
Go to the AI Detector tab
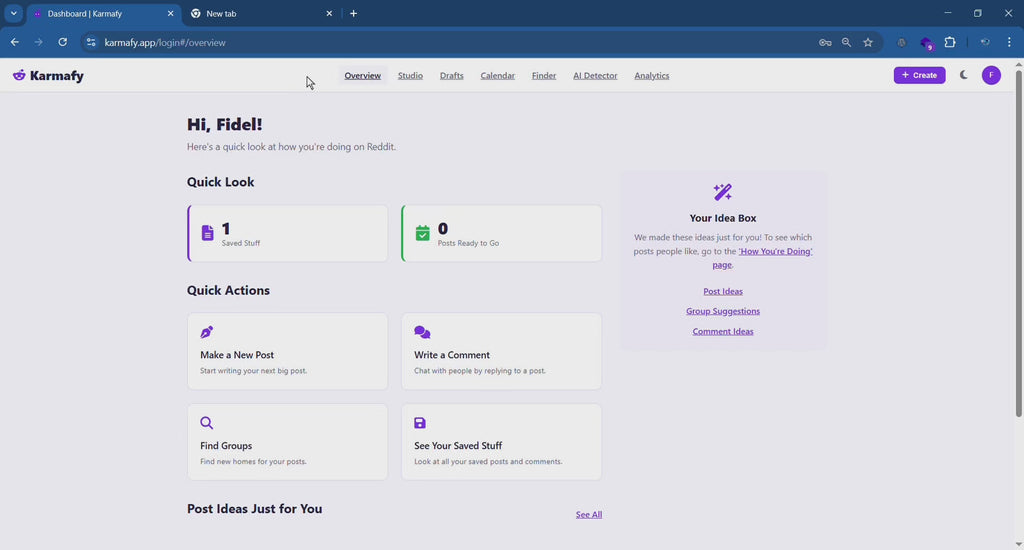[x=595, y=76]
